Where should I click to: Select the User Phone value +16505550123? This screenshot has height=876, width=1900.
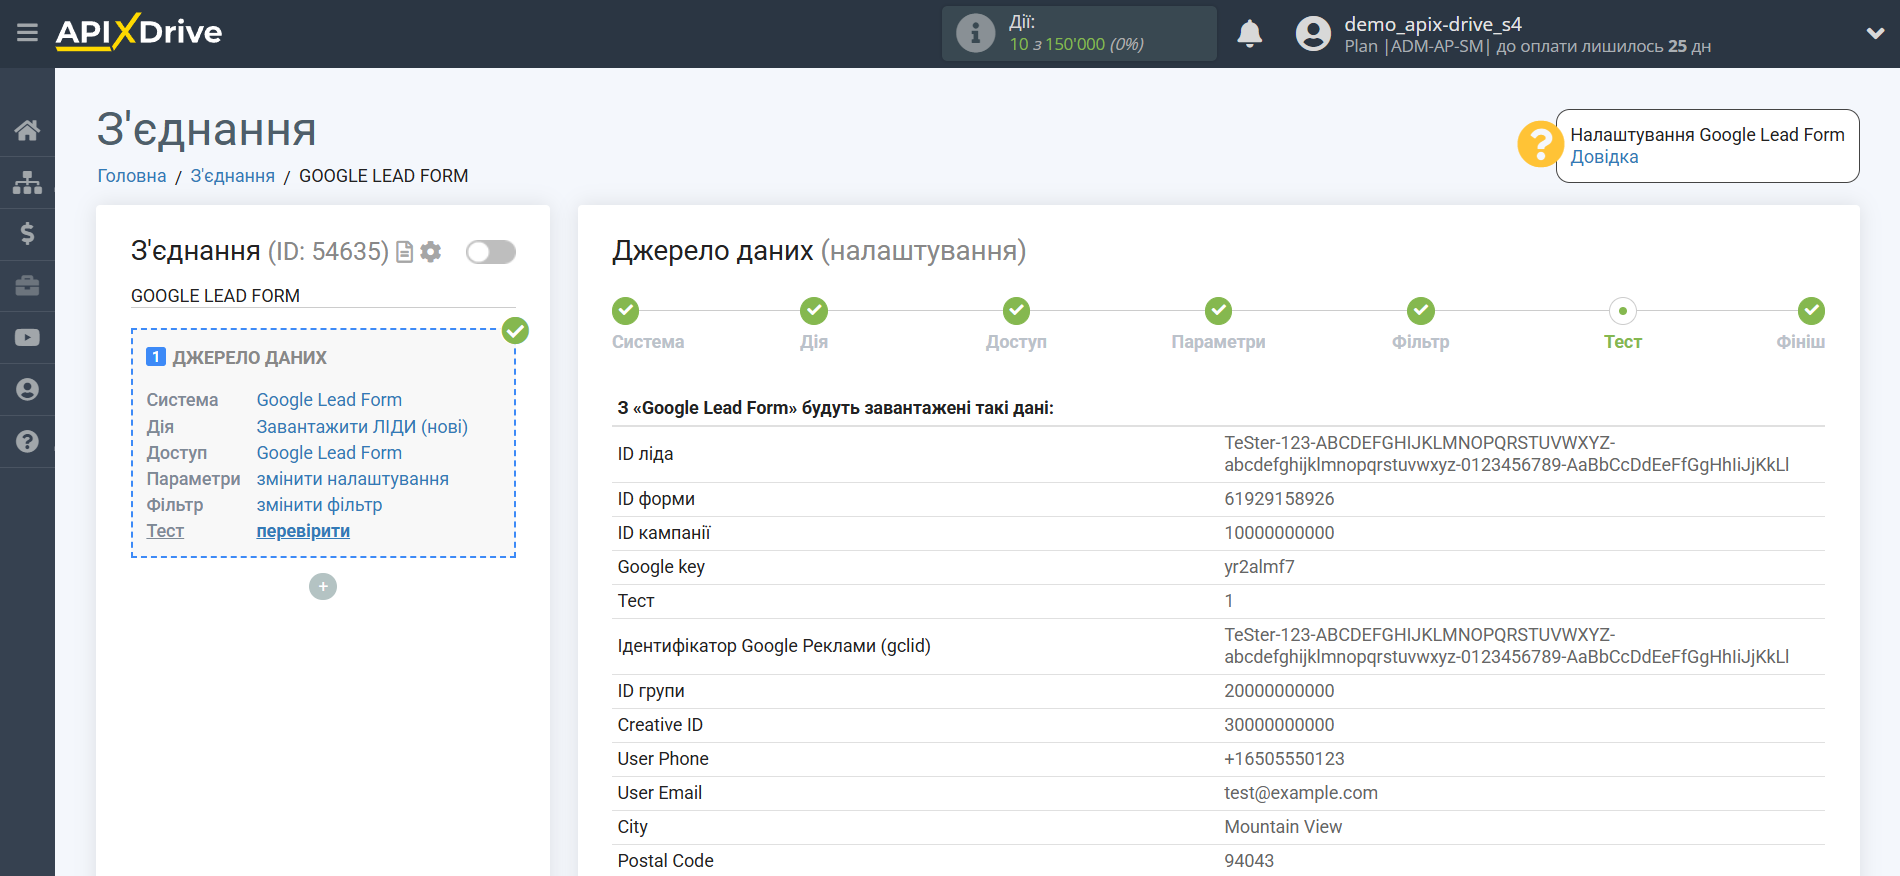pos(1284,759)
